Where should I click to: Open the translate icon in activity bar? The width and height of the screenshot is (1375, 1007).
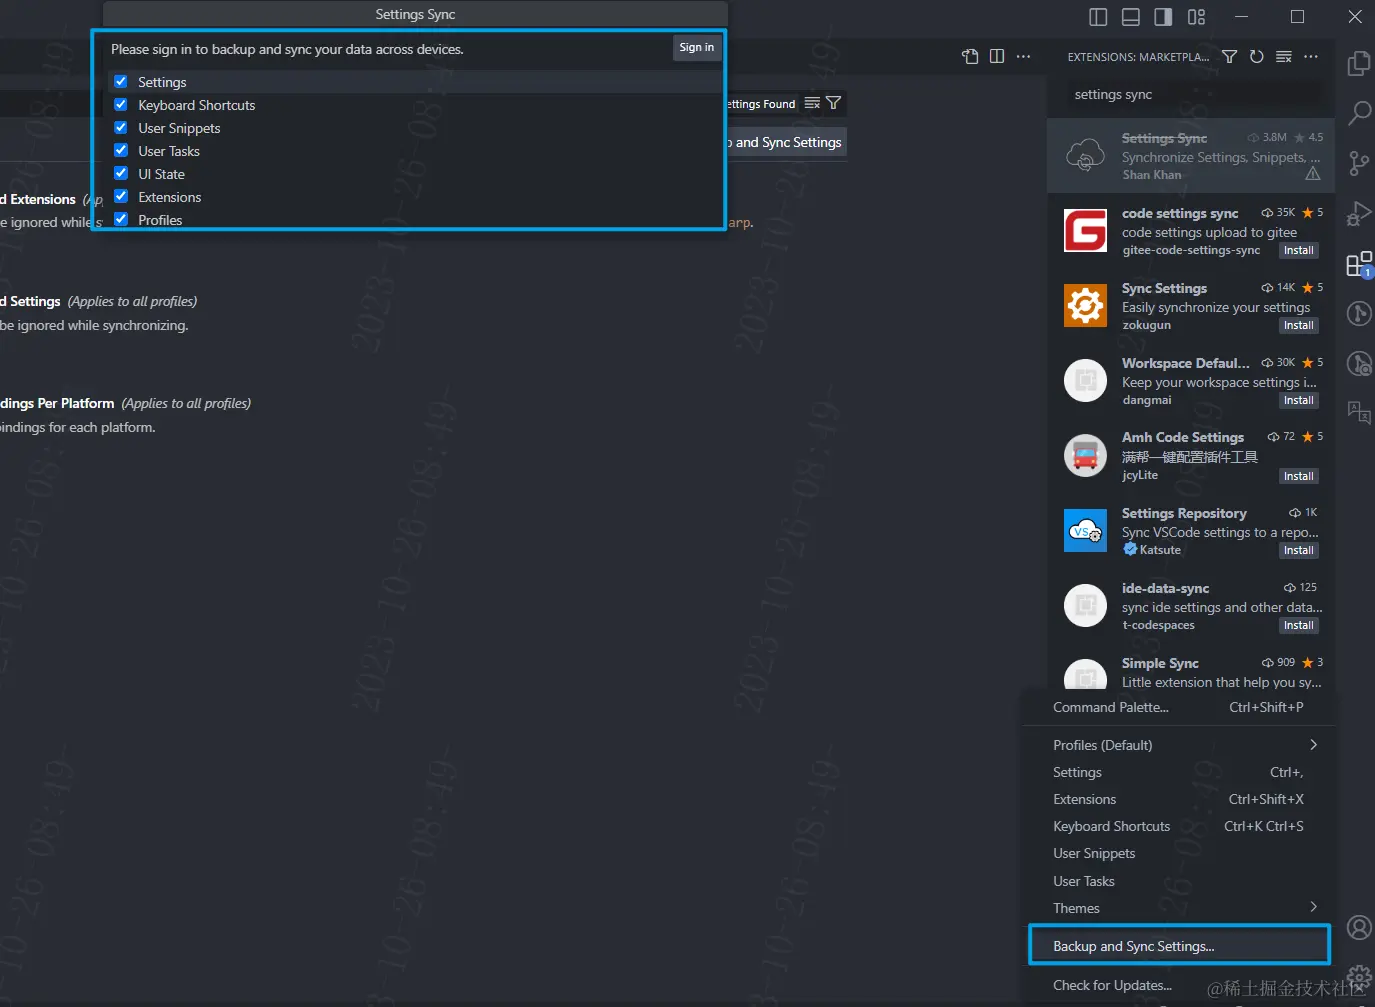pyautogui.click(x=1359, y=412)
